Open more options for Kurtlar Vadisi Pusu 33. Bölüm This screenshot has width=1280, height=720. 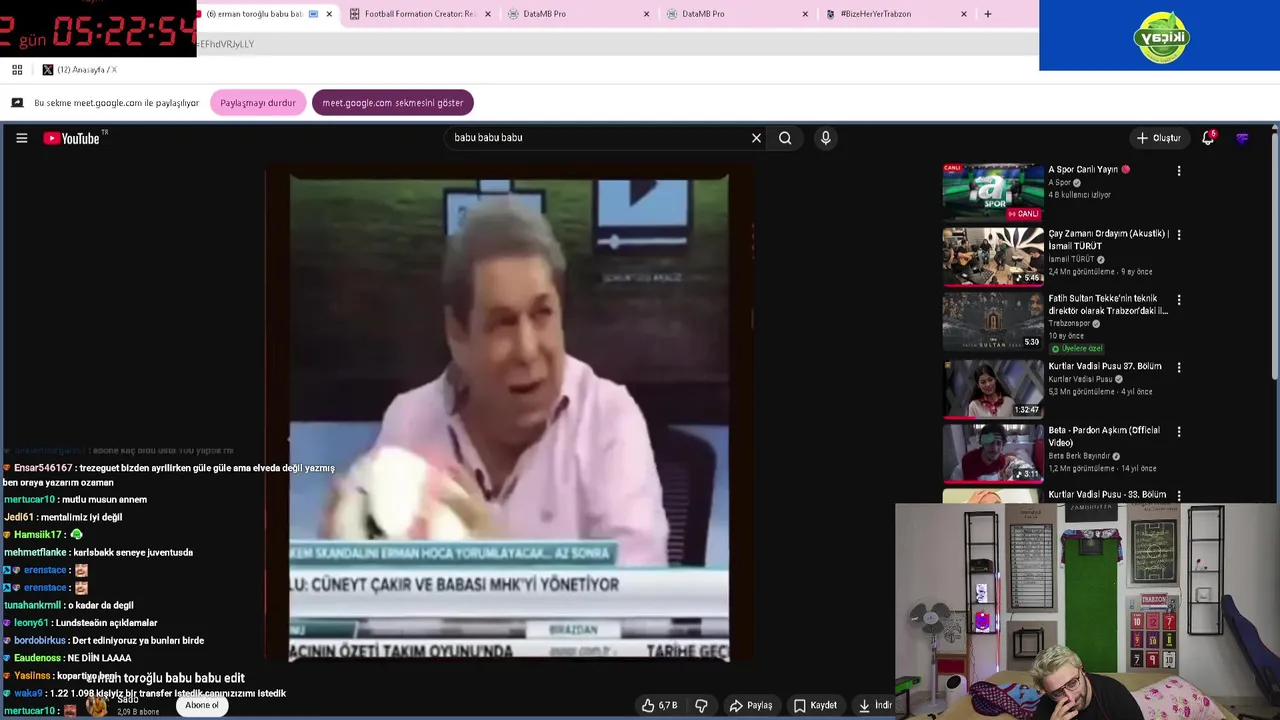[1179, 495]
